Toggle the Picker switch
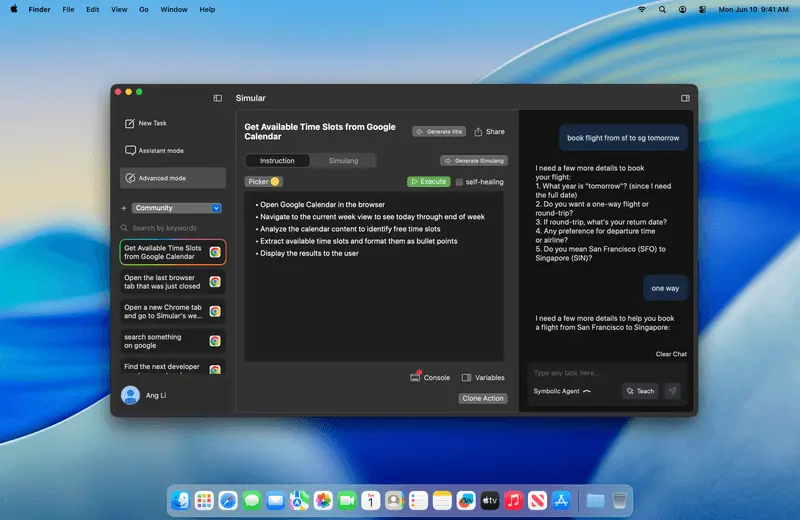 click(275, 182)
